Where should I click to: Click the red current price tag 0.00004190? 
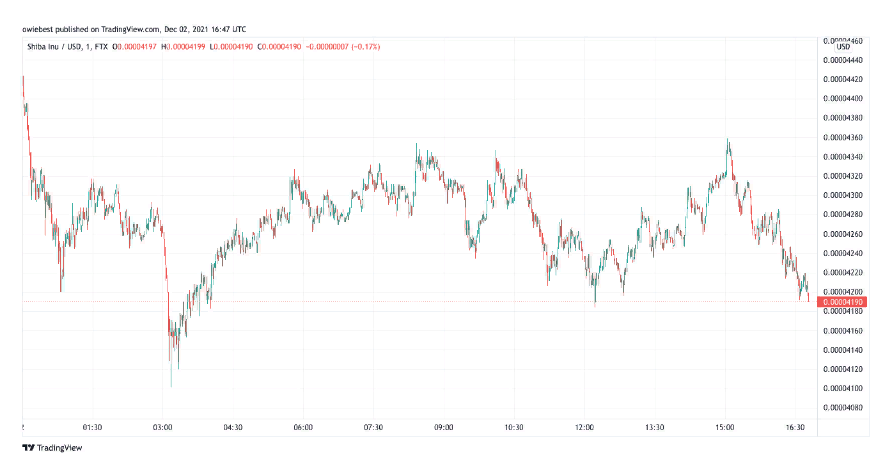[838, 301]
